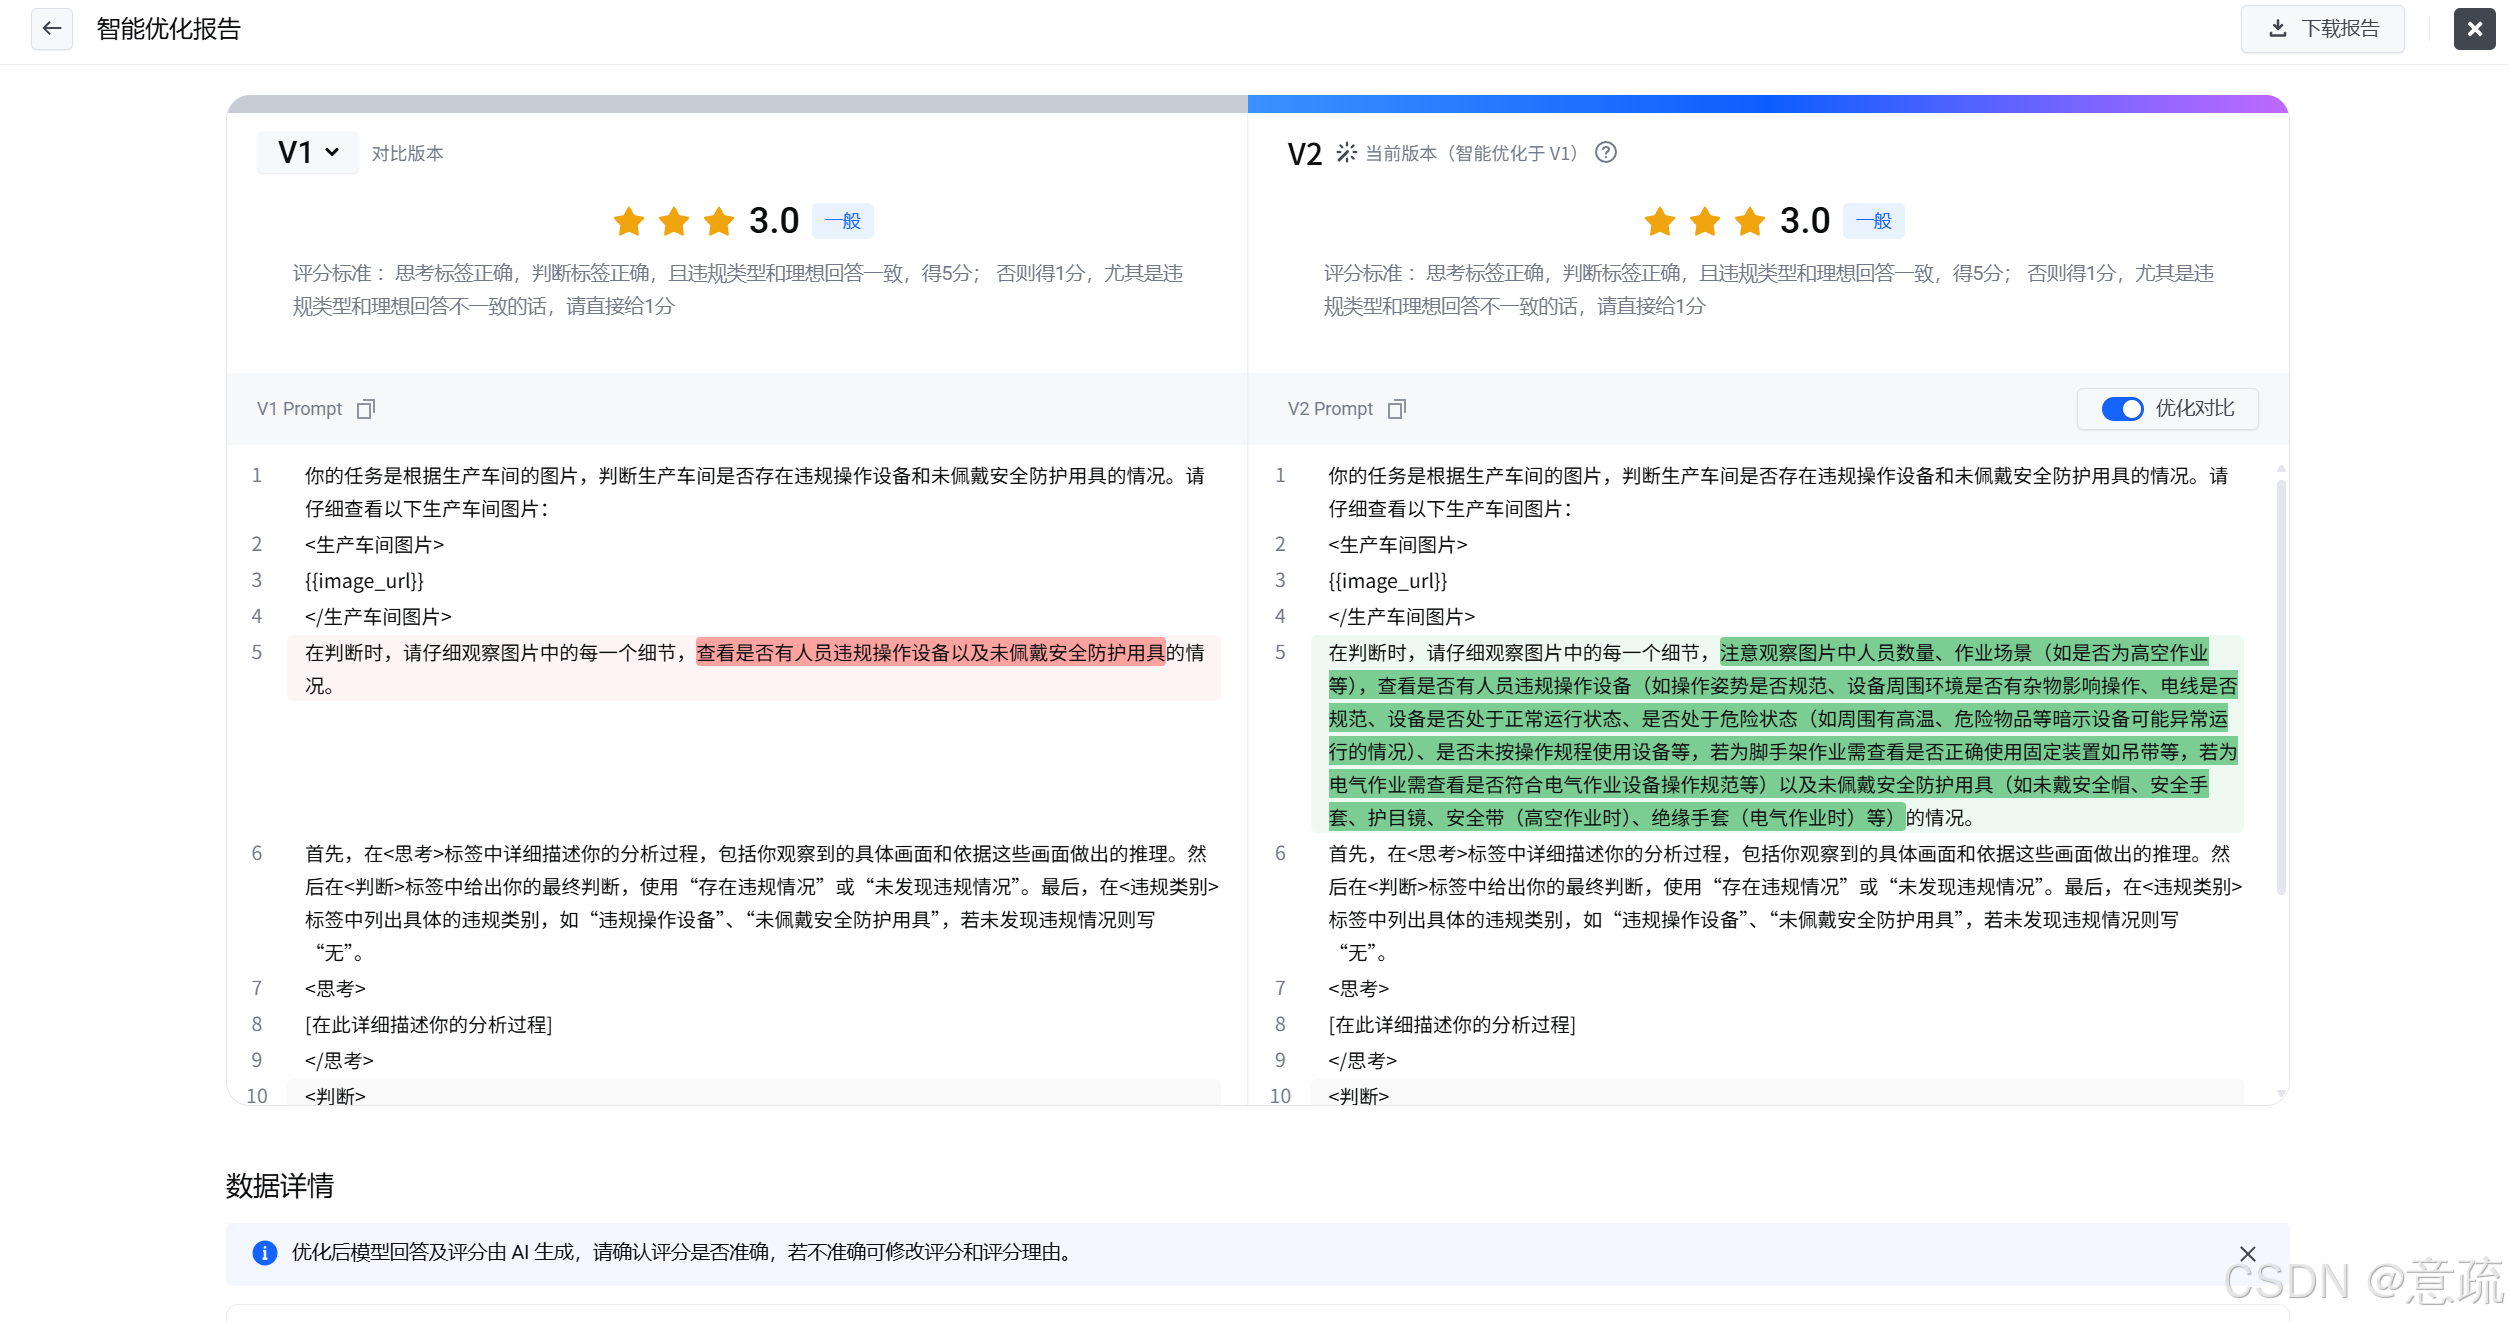Click the V2 一般 rating tag
Screen dimensions: 2509x1322
pyautogui.click(x=1873, y=221)
